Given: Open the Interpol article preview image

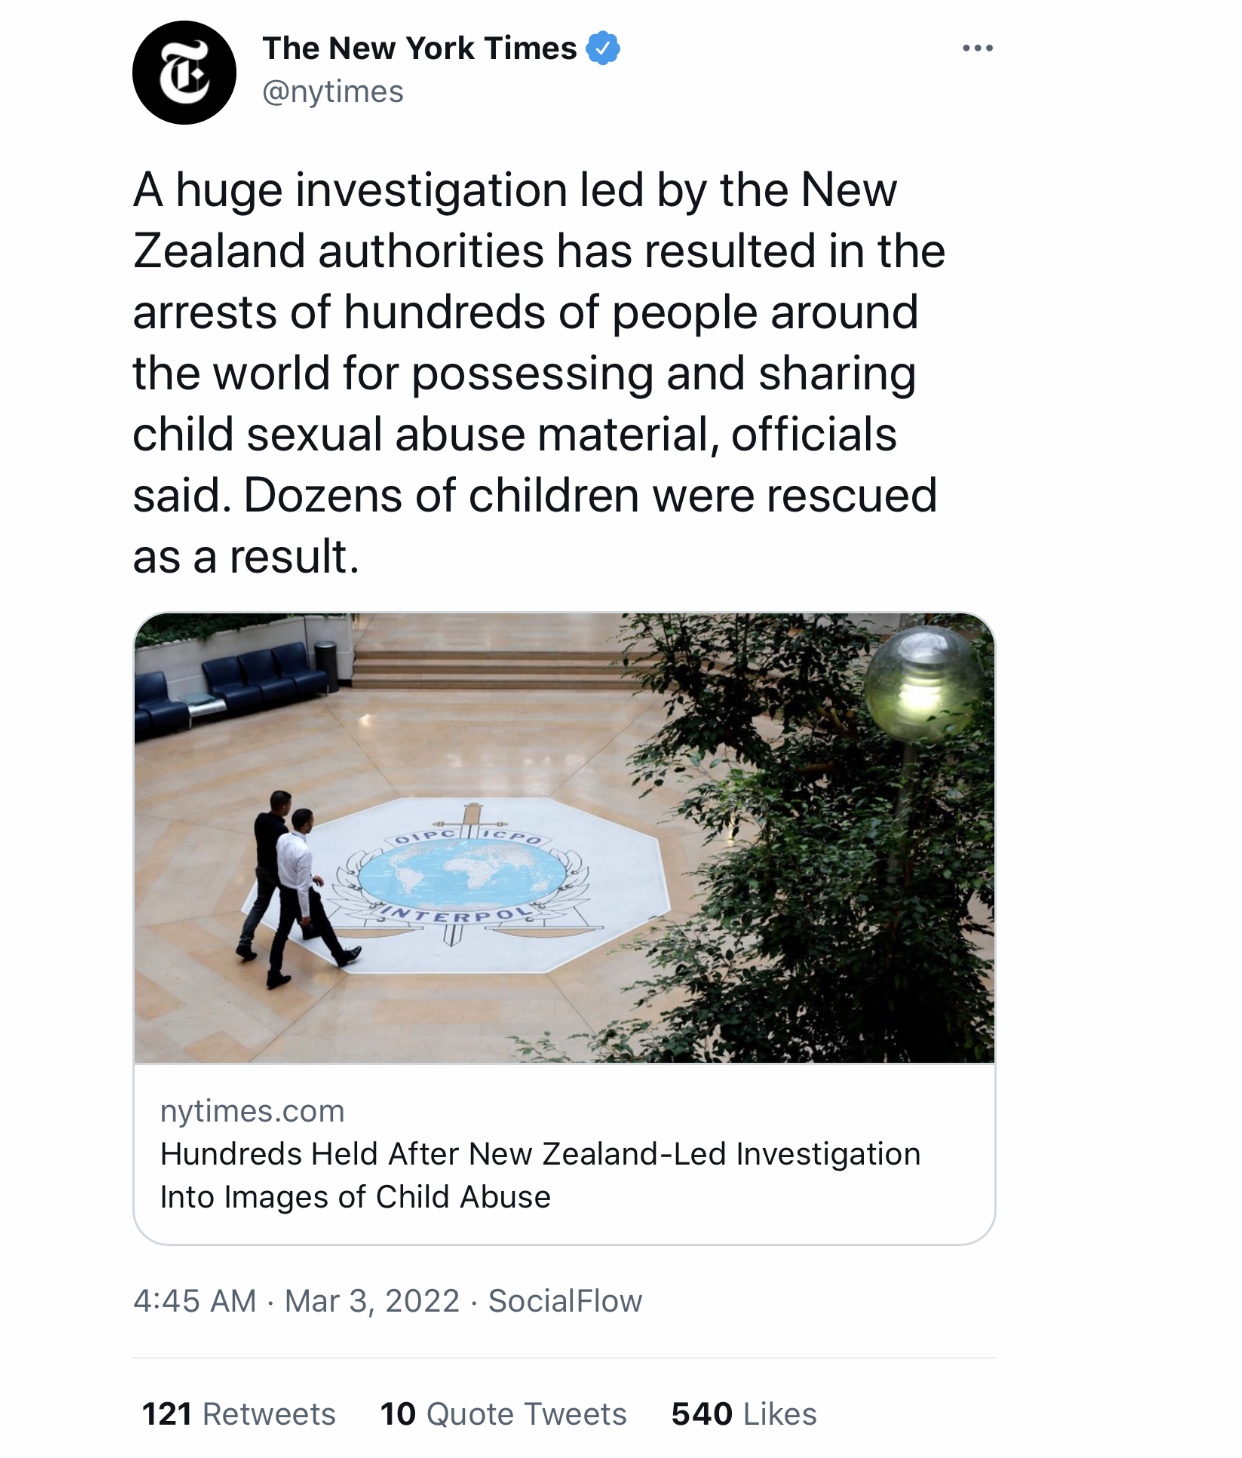Looking at the screenshot, I should click(564, 837).
